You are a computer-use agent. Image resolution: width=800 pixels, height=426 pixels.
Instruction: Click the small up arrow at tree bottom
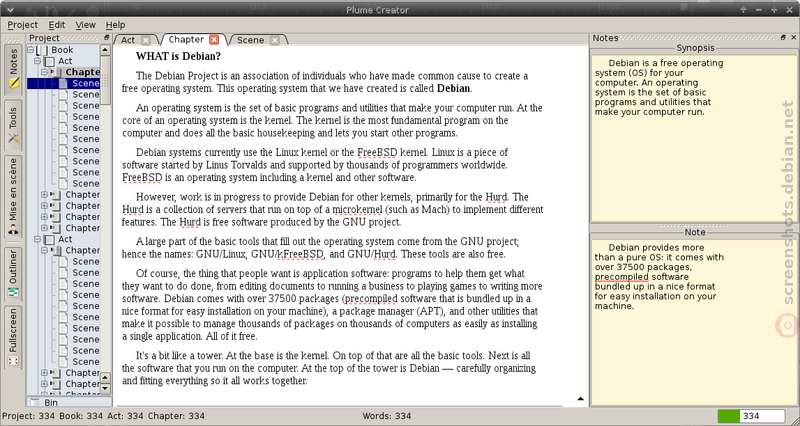pos(105,378)
